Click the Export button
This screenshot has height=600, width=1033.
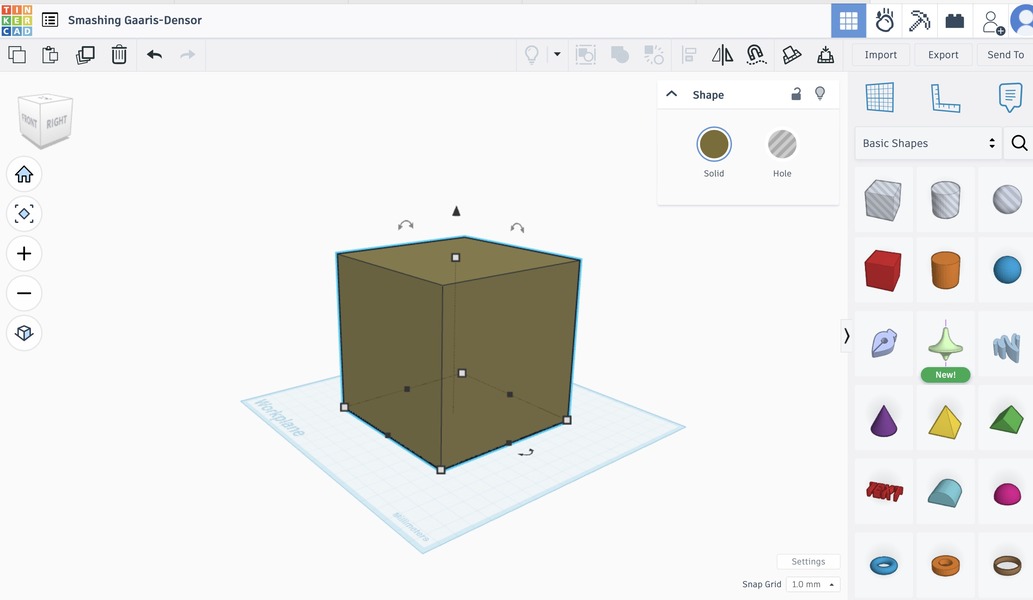coord(943,55)
